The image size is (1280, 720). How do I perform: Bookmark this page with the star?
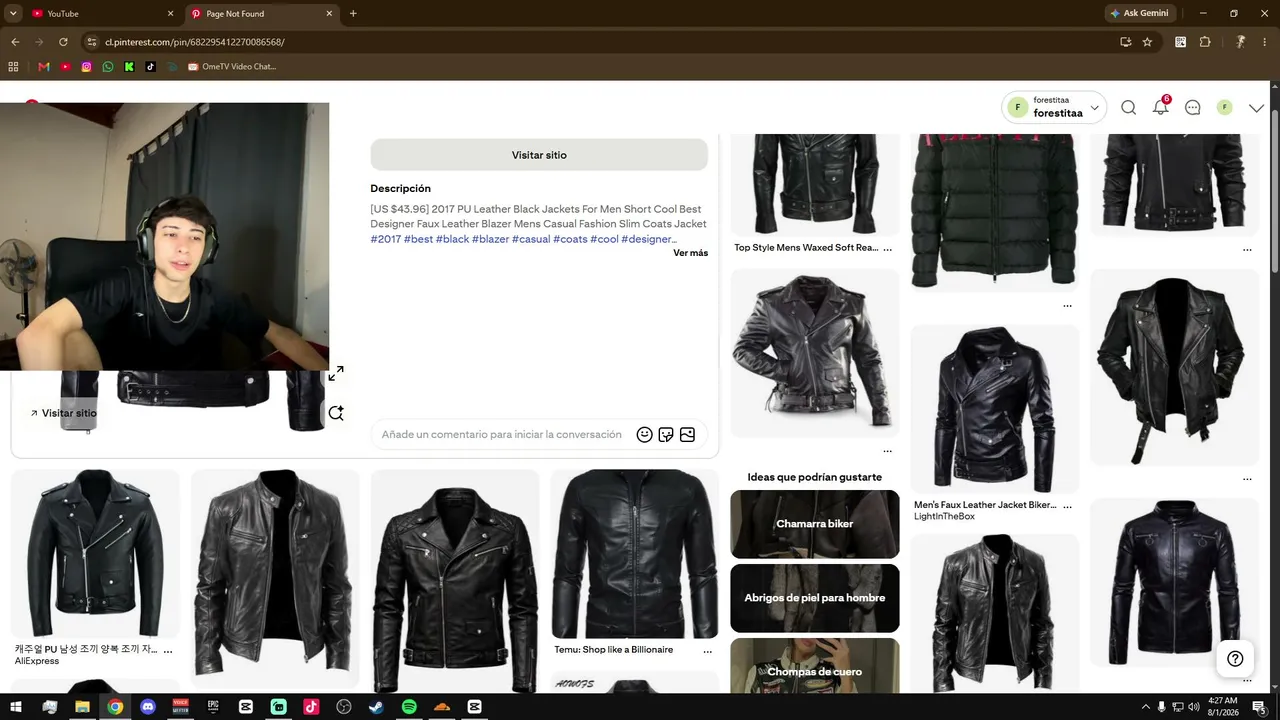(1147, 42)
